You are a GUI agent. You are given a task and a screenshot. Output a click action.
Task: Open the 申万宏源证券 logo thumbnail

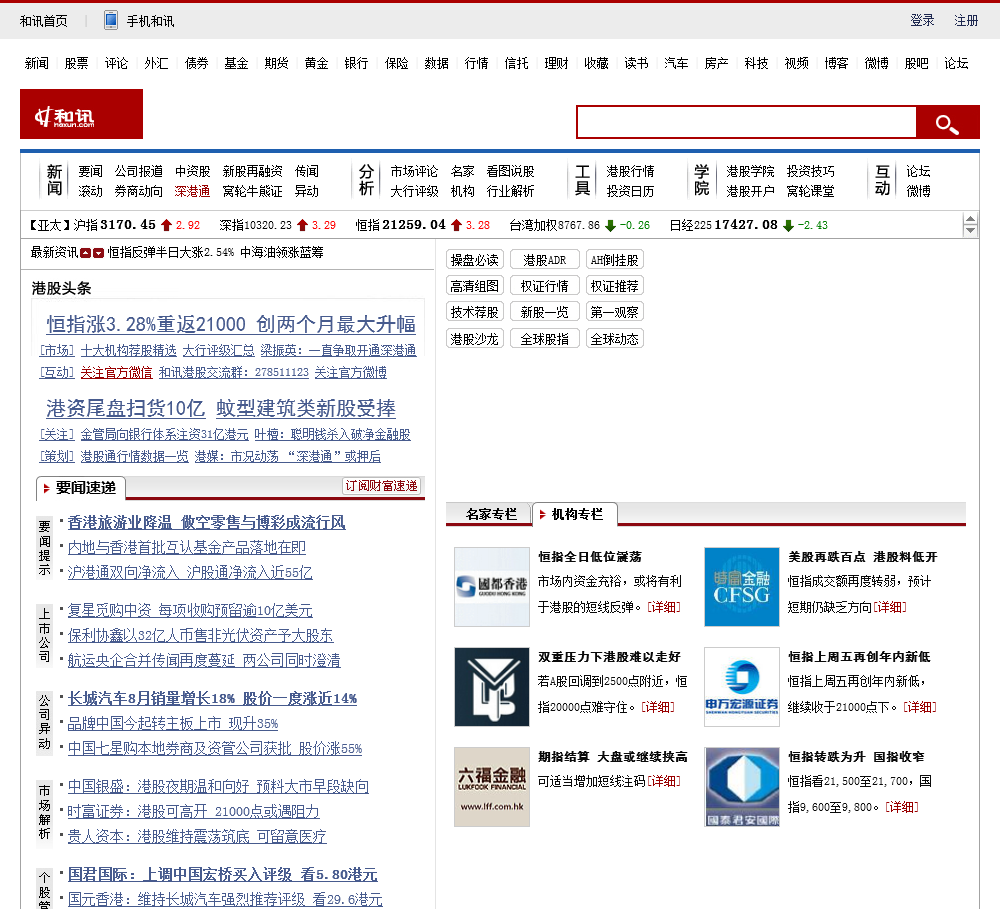tap(742, 687)
